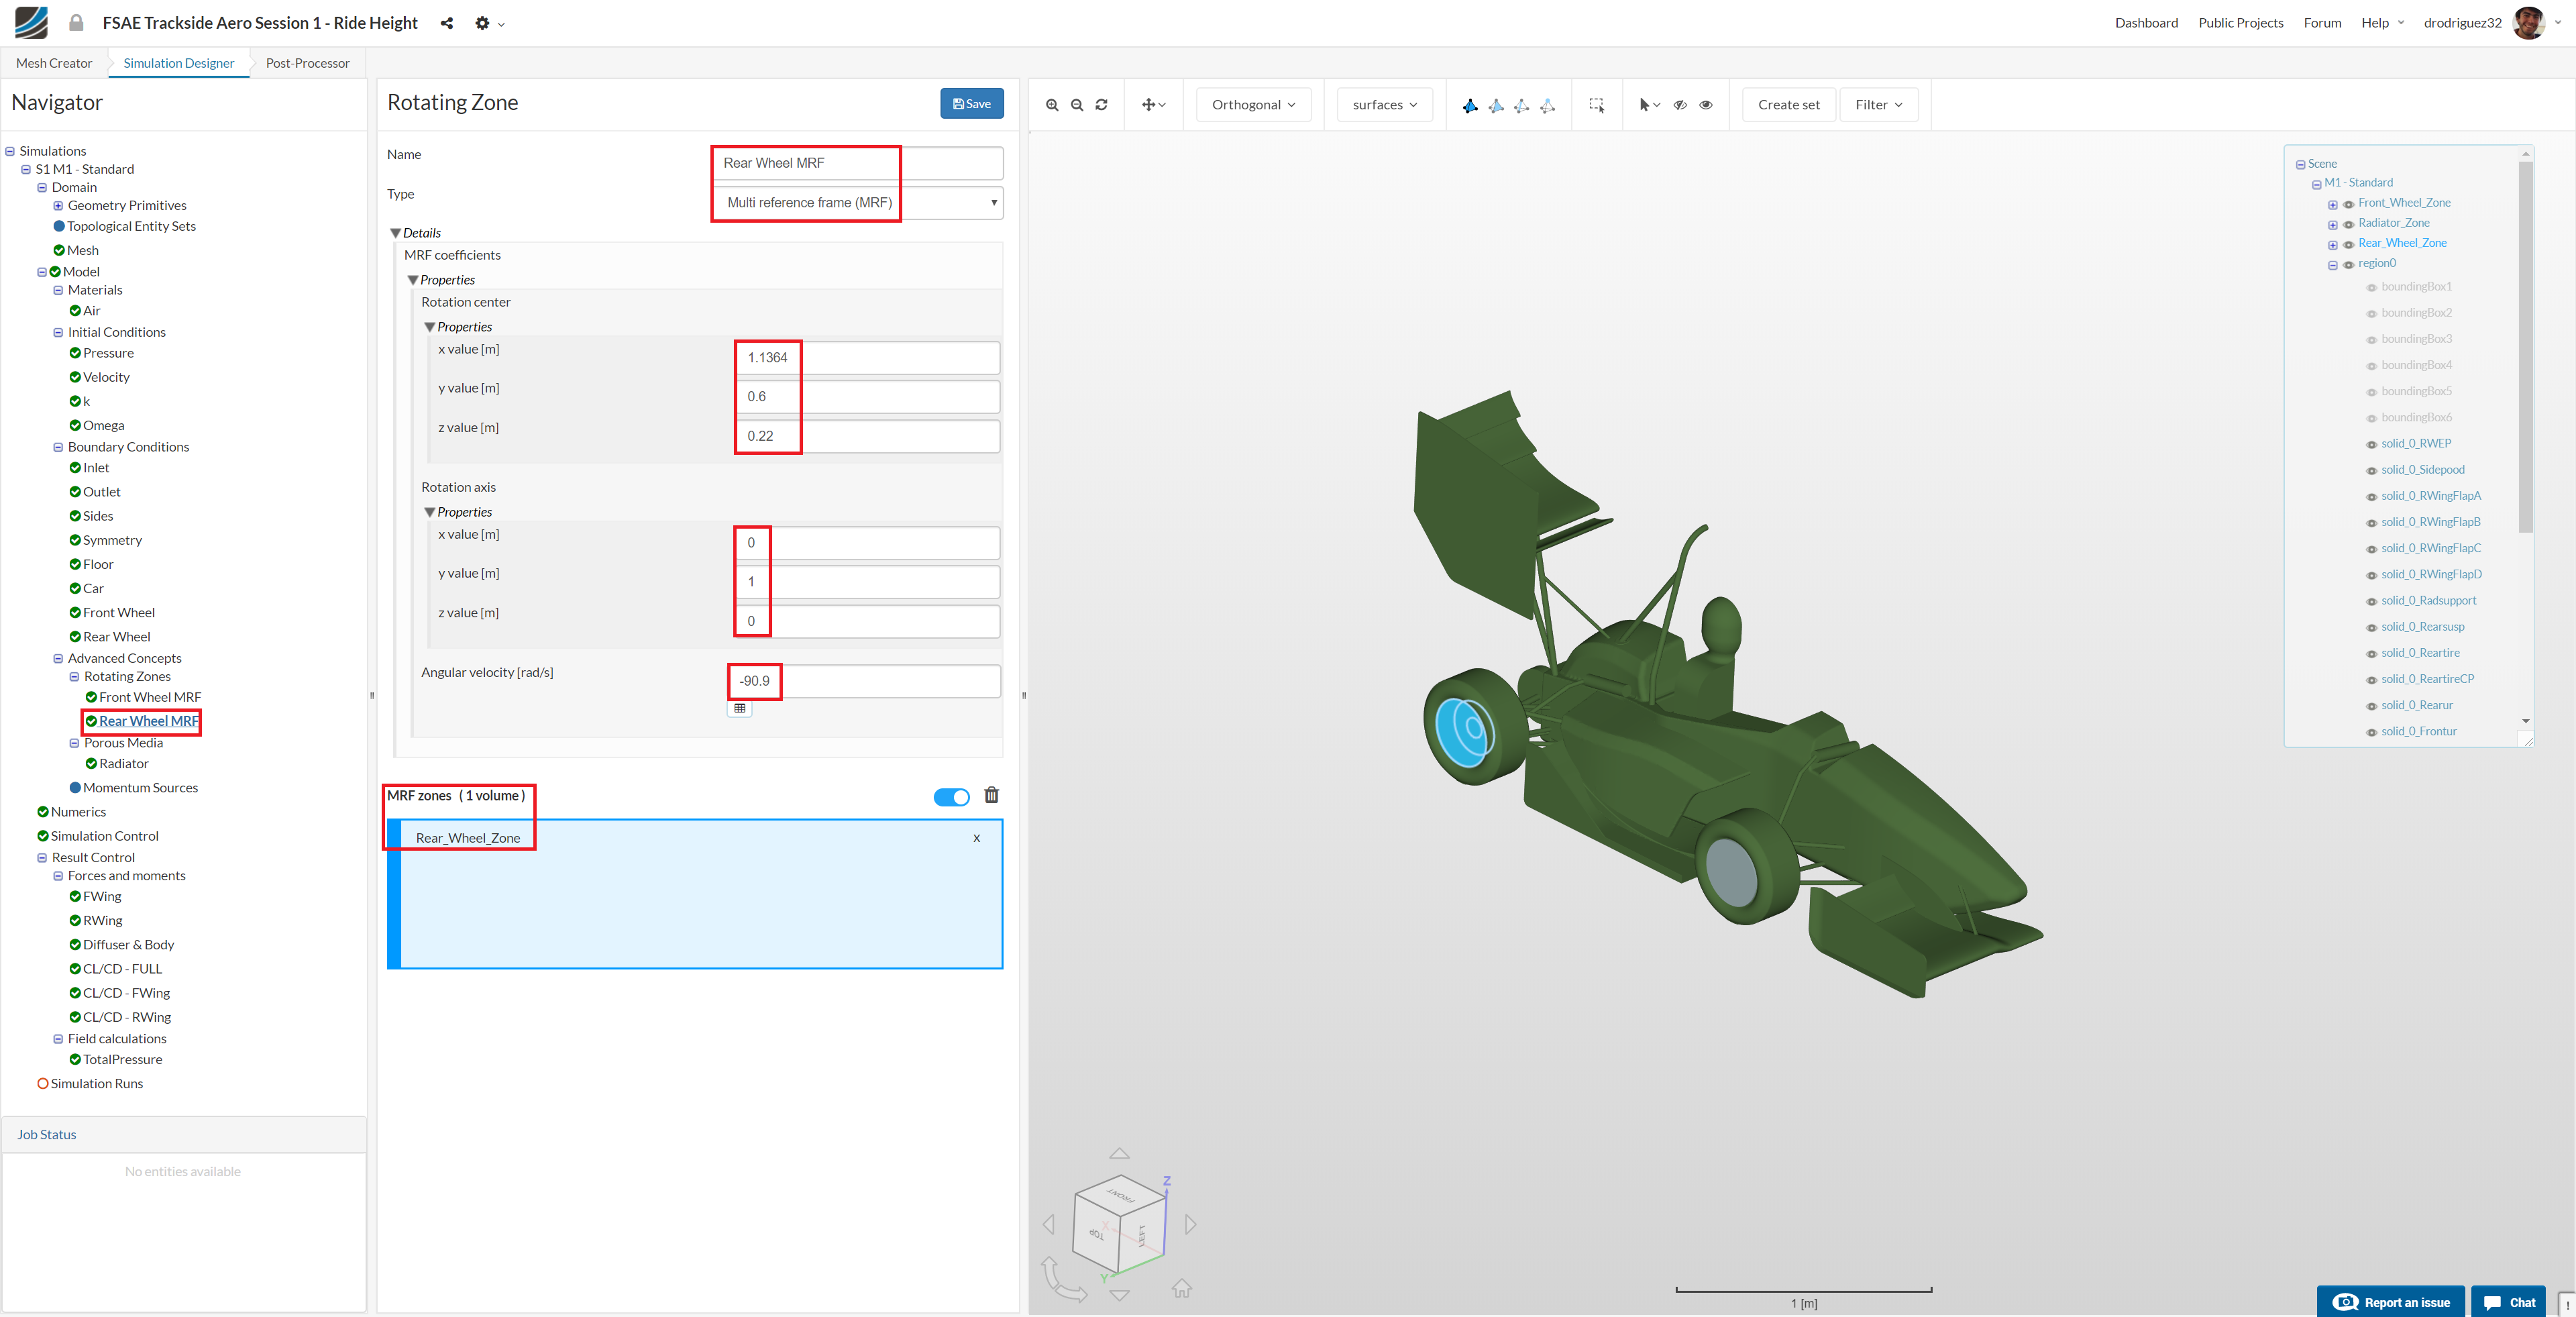Click the zoom out magnifier icon
2576x1317 pixels.
coord(1077,105)
